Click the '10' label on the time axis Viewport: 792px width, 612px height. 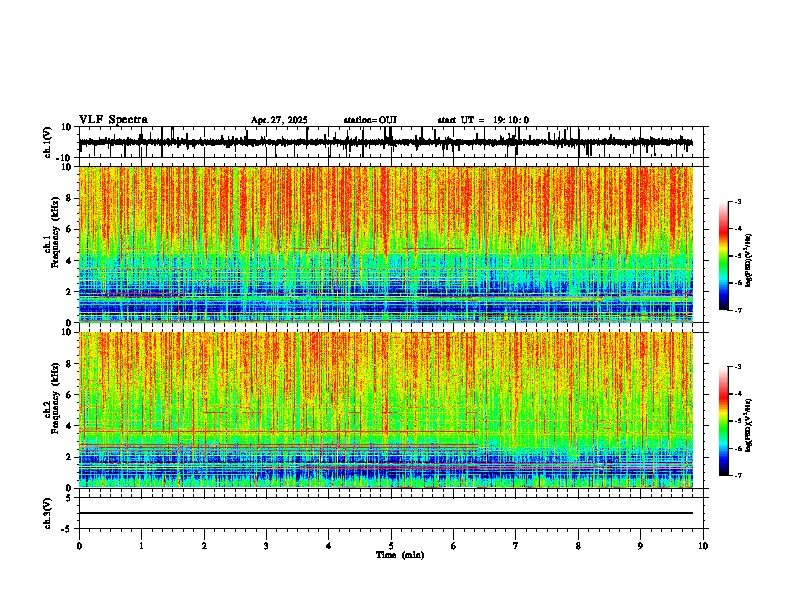point(703,546)
